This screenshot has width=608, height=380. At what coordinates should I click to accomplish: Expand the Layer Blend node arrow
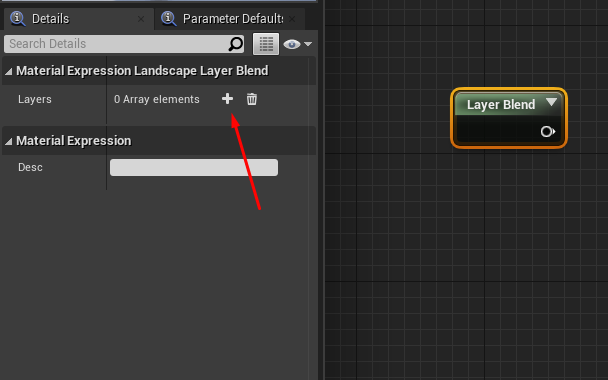(551, 102)
